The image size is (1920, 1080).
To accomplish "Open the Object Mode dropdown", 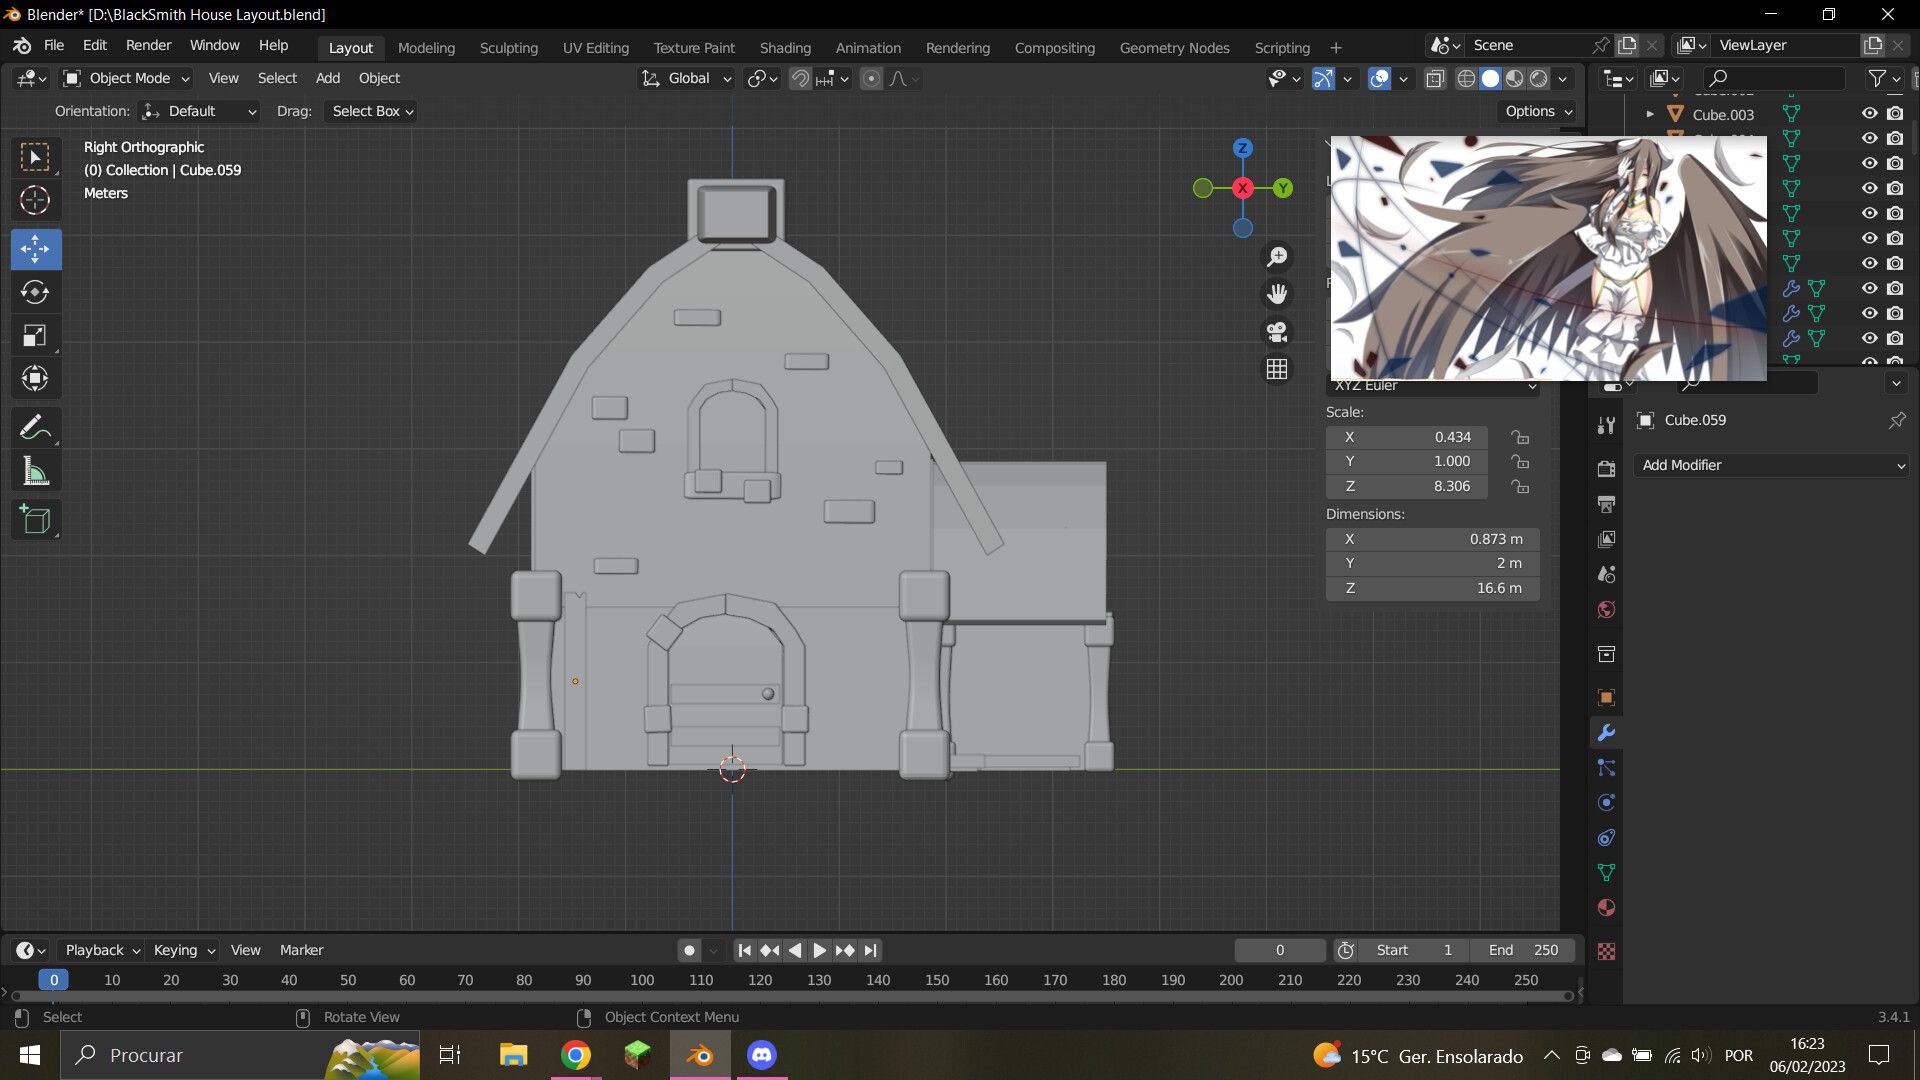I will pos(125,78).
